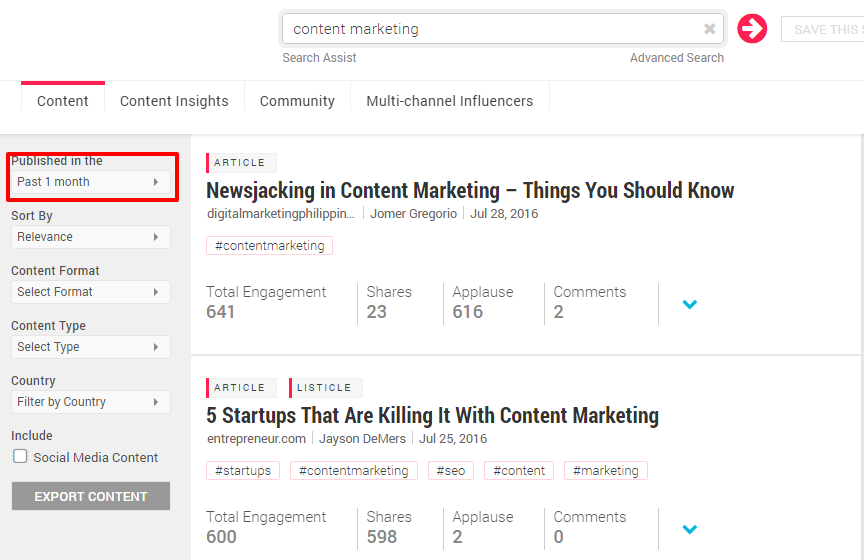
Task: Click the Total Engagement 600 value
Action: pos(222,537)
